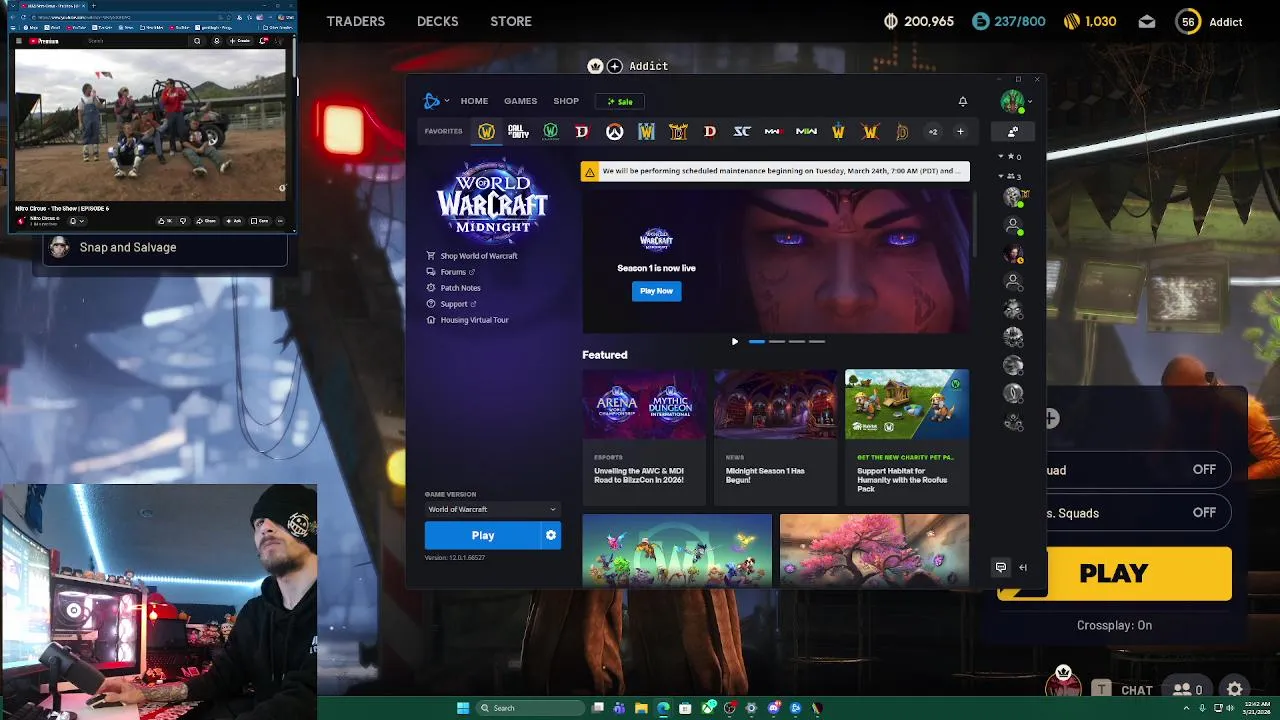Click Play Now on the Season 1 banner

[x=656, y=291]
